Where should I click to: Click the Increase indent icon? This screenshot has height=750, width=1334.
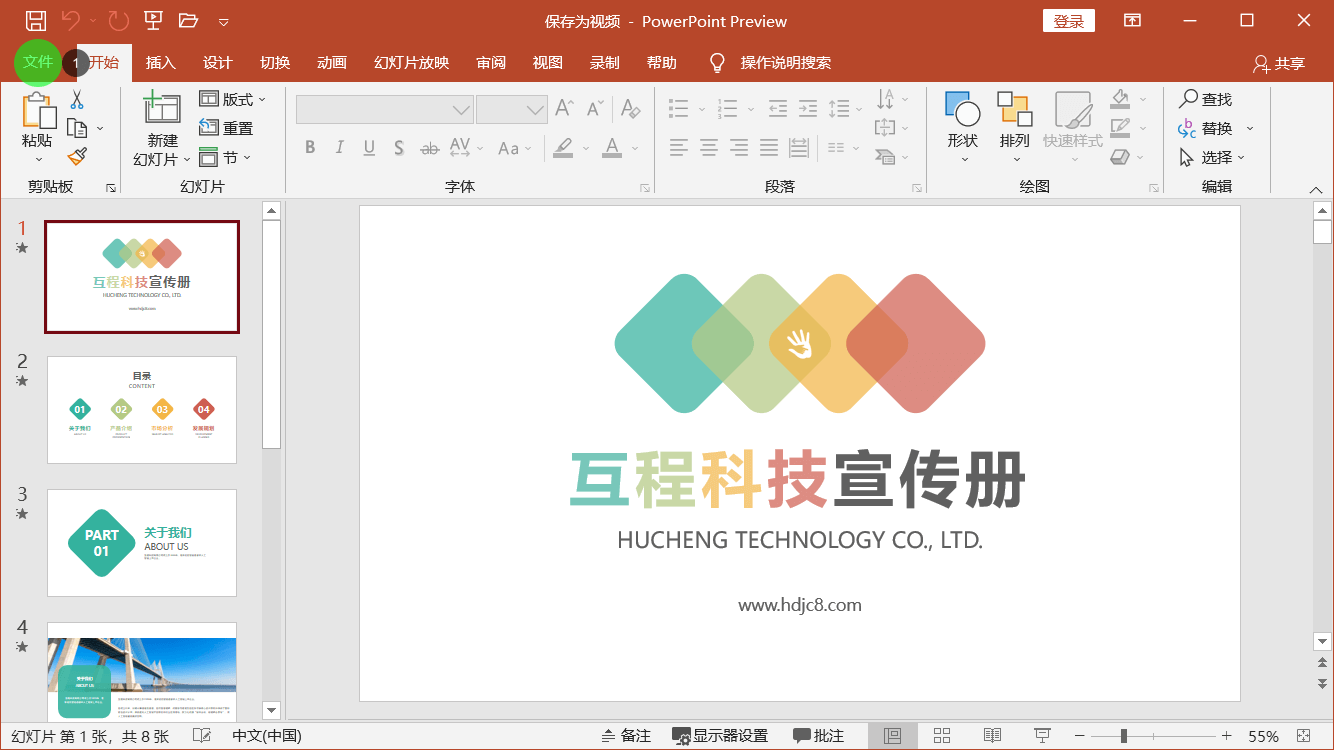coord(808,108)
